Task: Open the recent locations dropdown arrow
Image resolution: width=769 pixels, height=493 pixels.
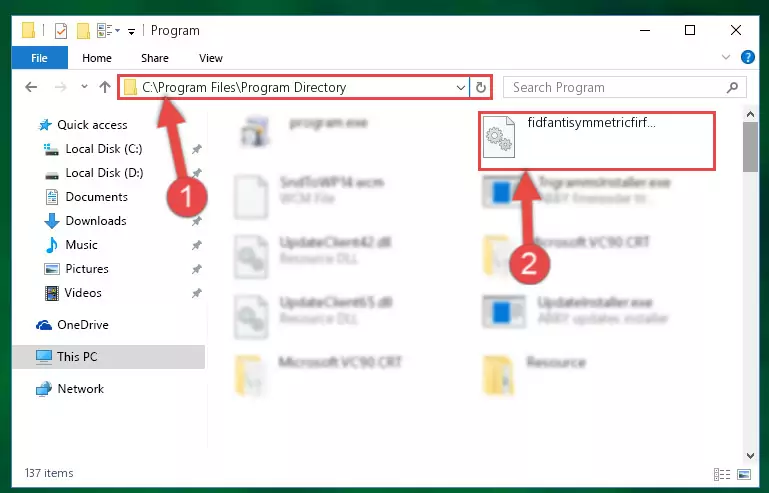Action: pyautogui.click(x=84, y=87)
